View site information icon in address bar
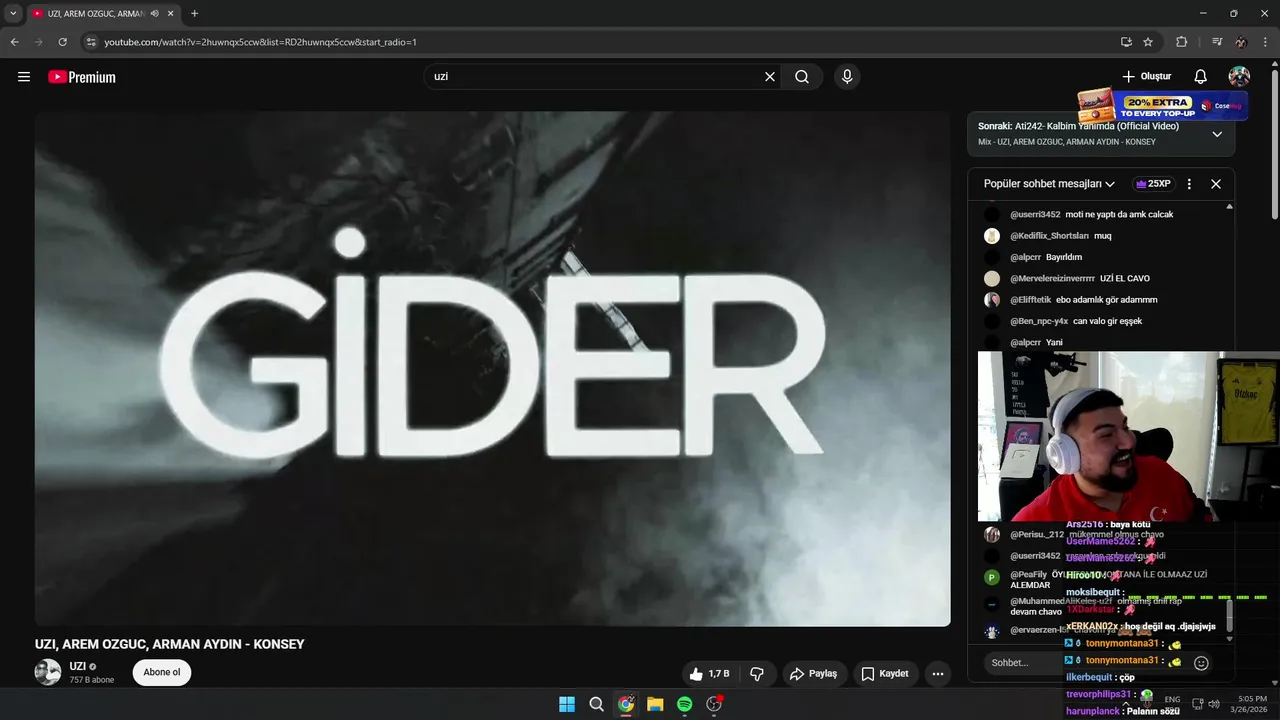Screen dimensions: 1280x720 click(91, 42)
